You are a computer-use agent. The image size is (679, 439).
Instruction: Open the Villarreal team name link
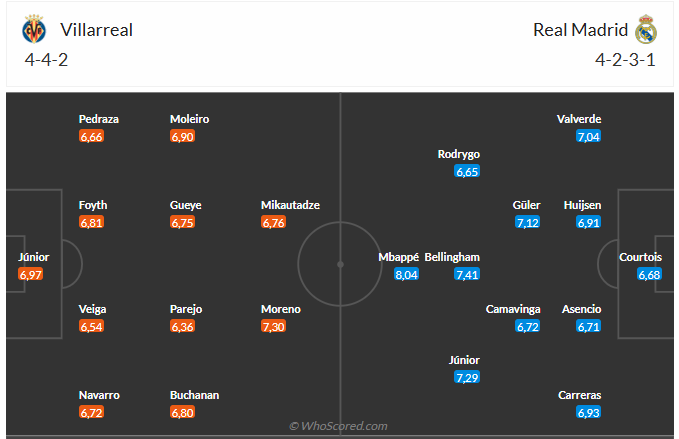95,30
